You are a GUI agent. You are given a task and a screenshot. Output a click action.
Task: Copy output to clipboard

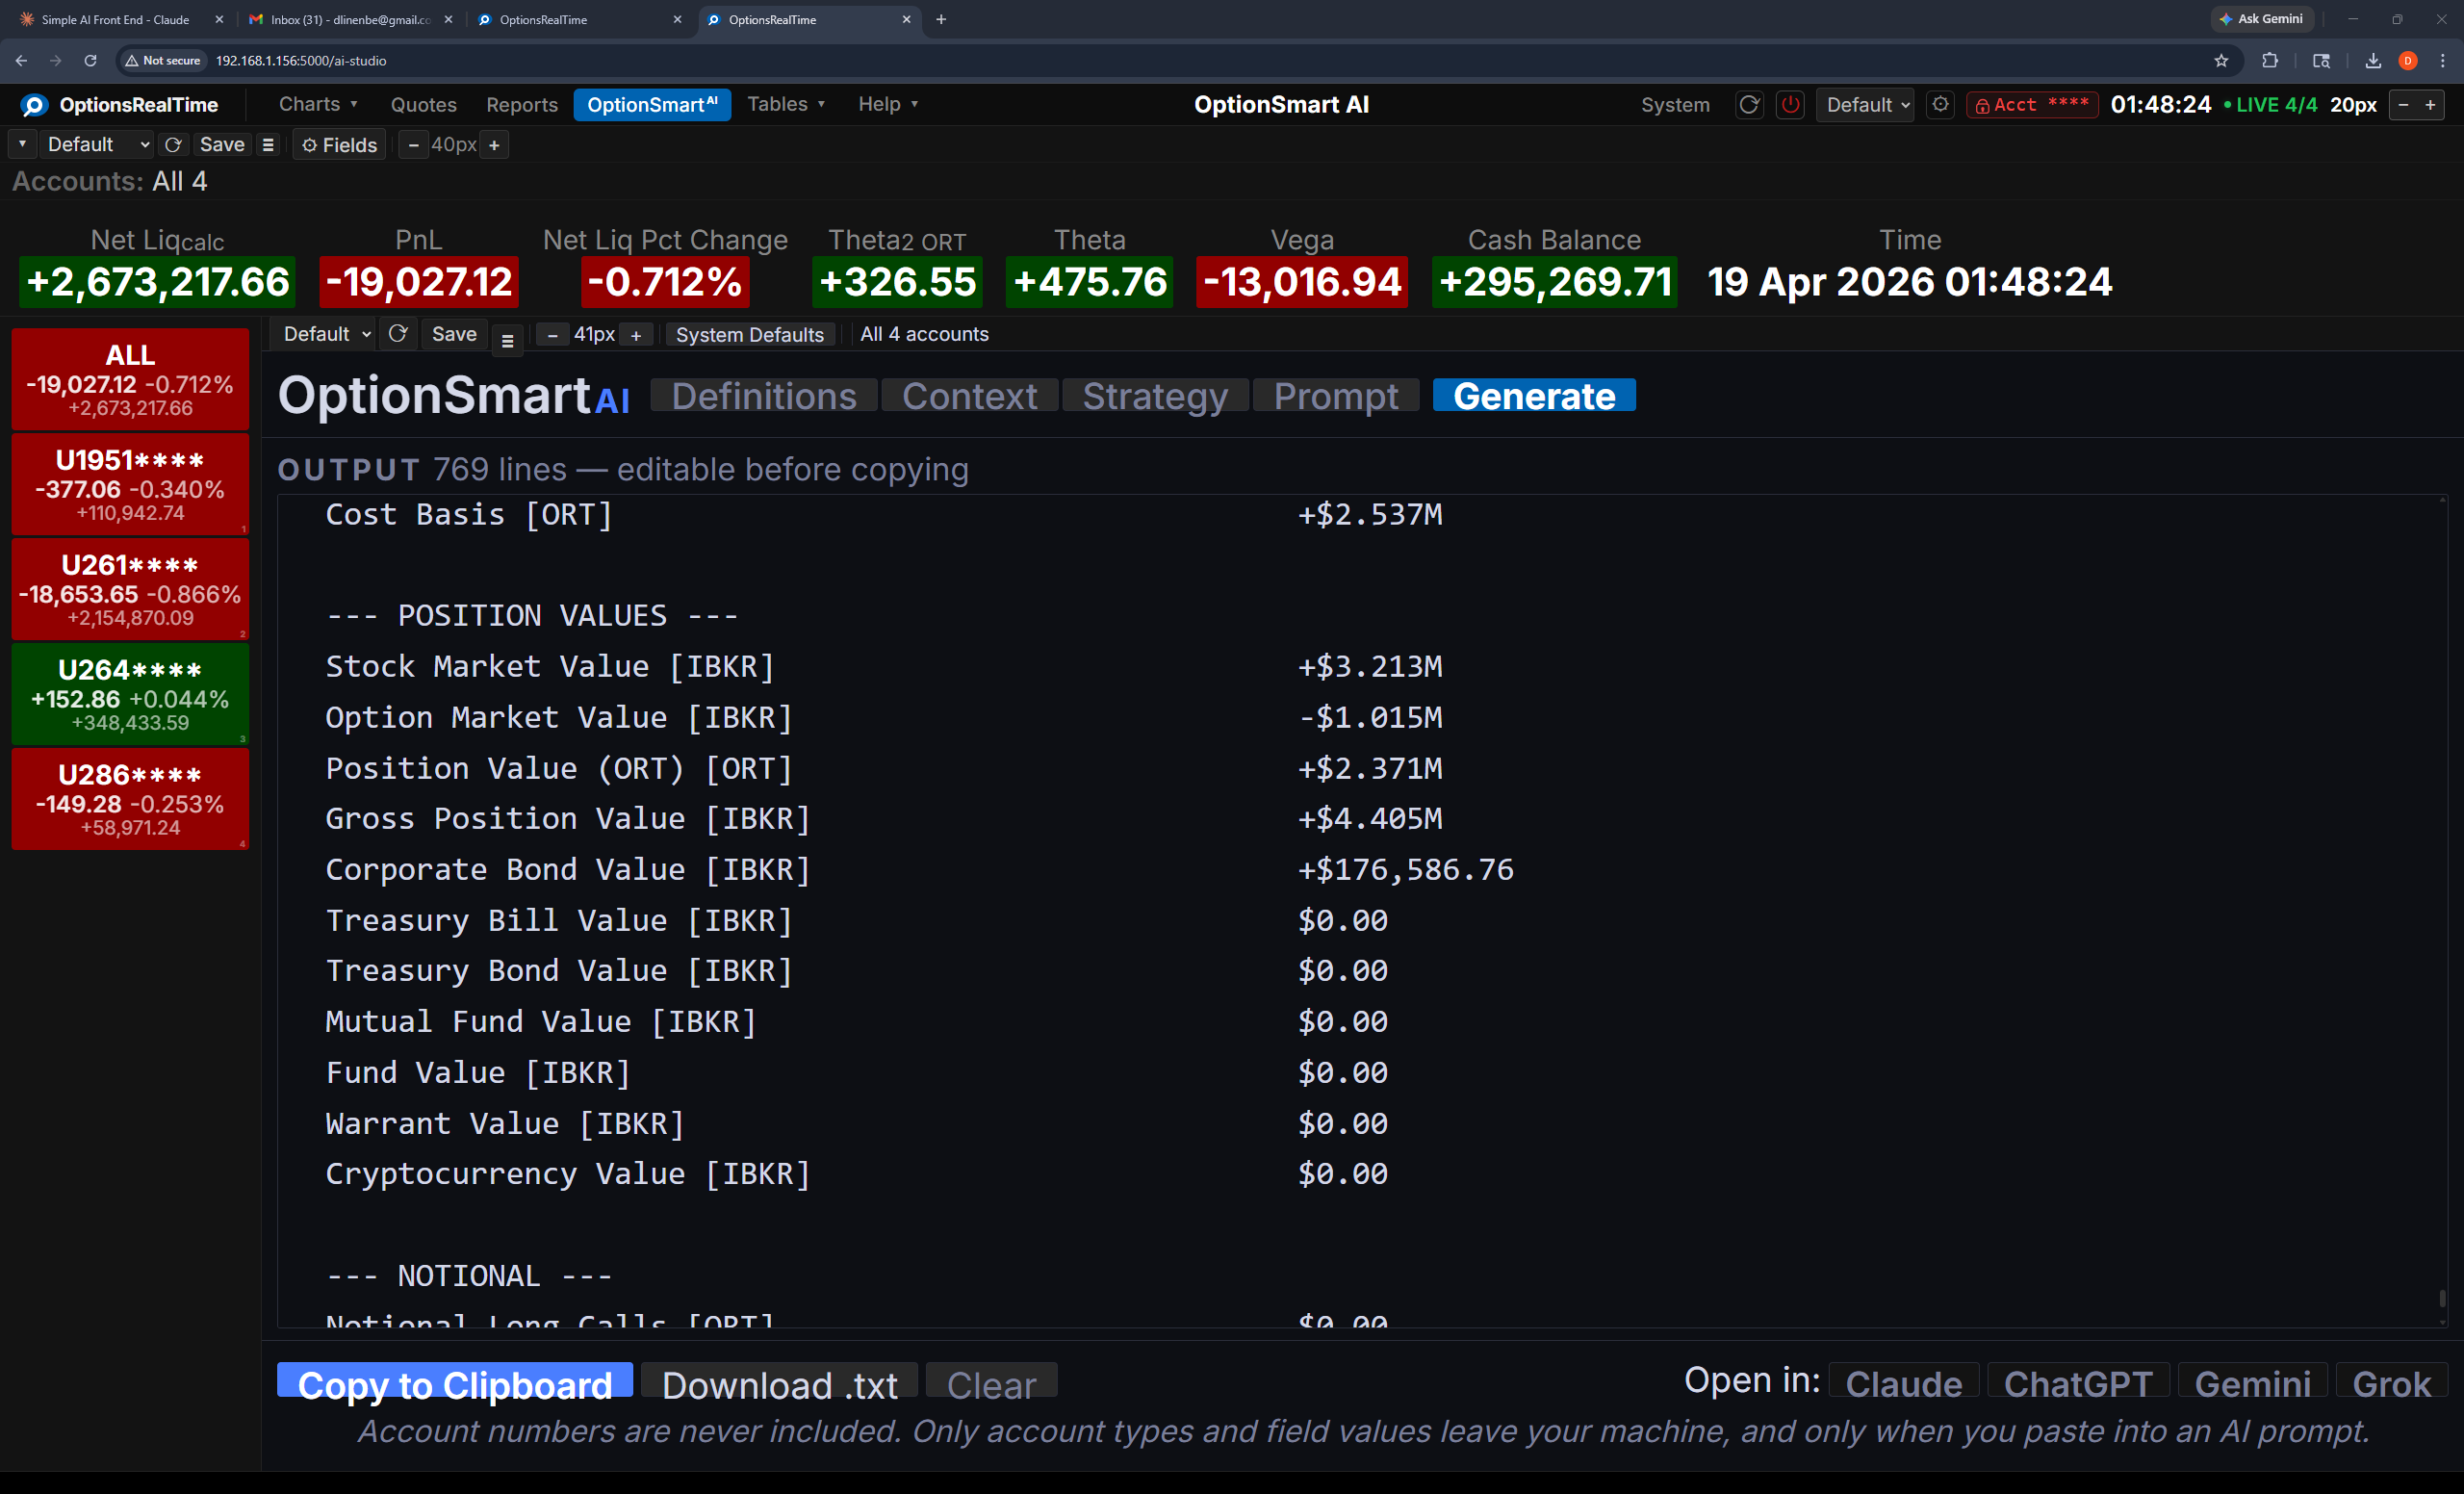pyautogui.click(x=455, y=1382)
